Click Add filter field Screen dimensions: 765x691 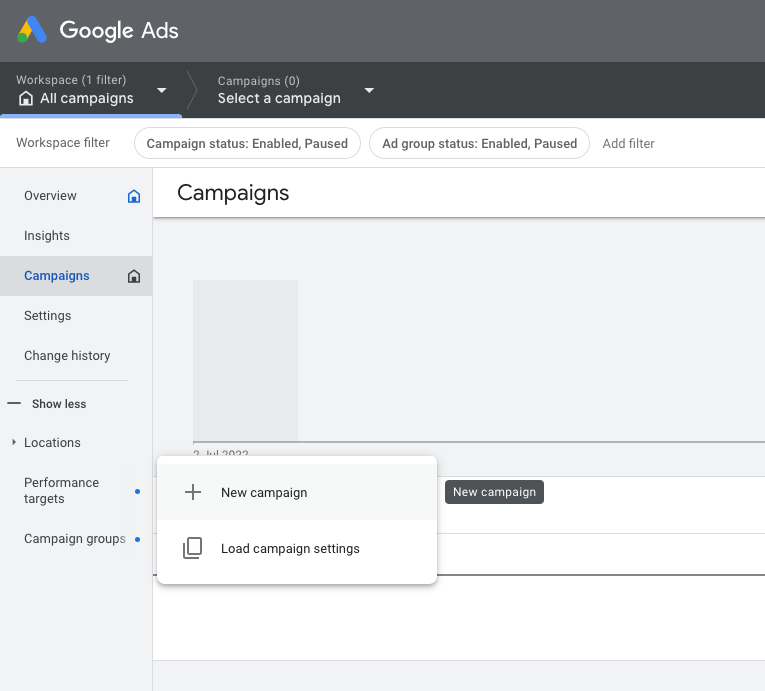coord(628,143)
